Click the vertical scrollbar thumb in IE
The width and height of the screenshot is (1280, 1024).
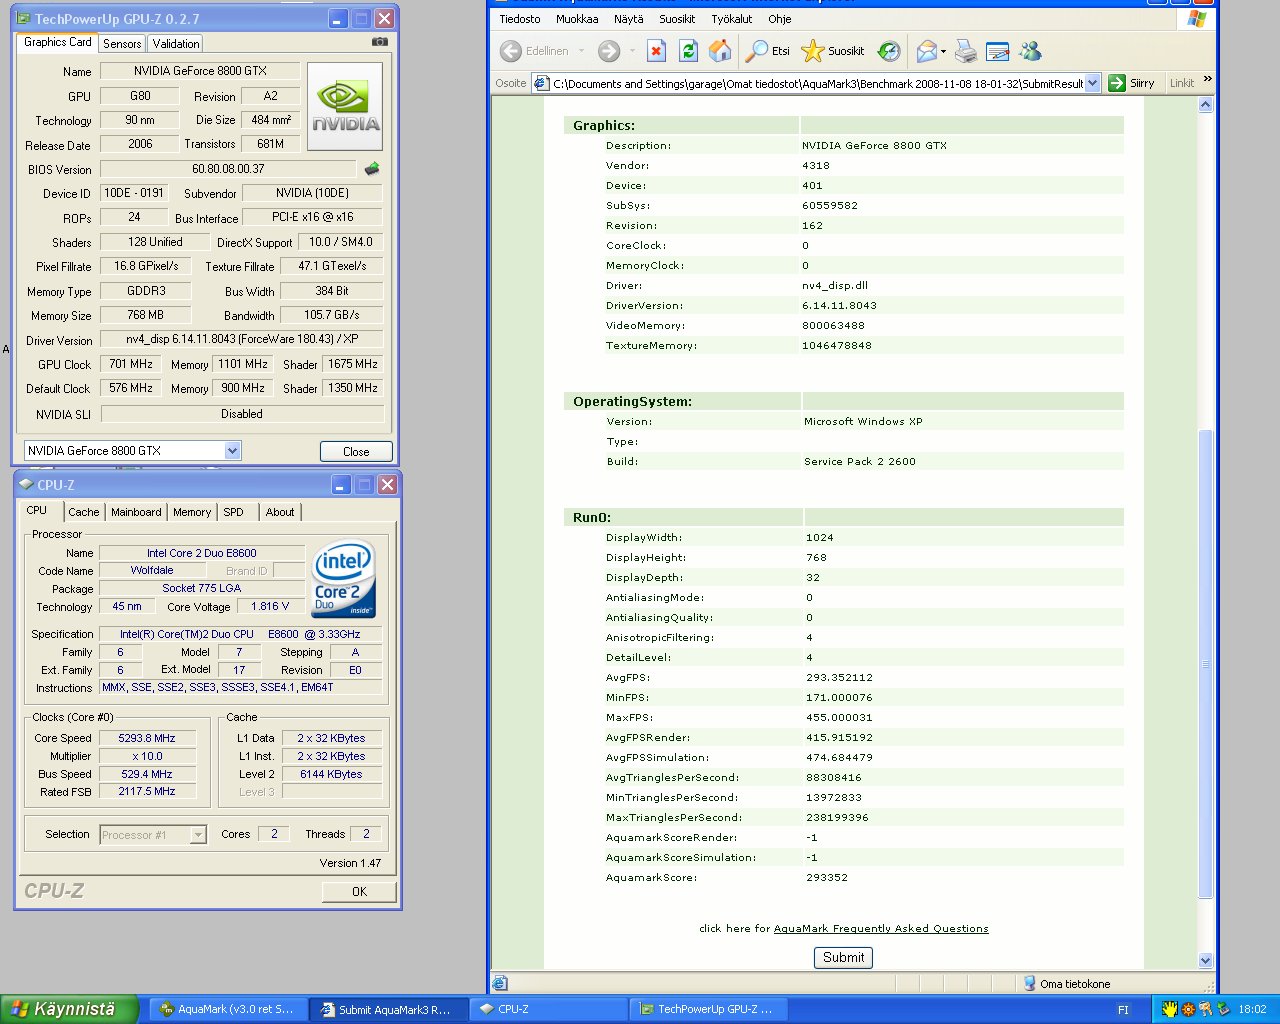click(1205, 665)
